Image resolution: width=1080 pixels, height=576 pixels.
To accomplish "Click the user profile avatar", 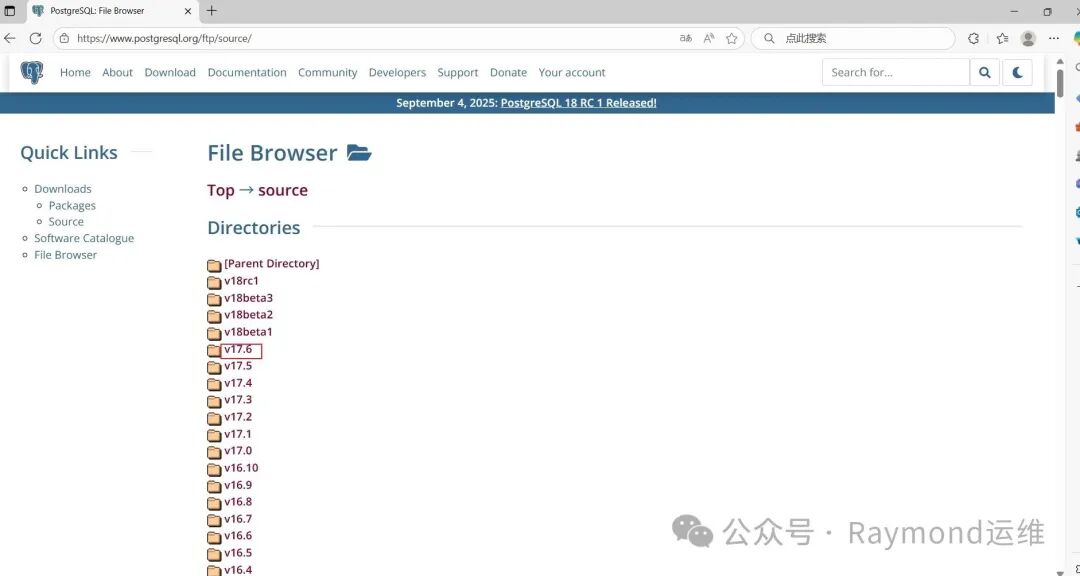I will (x=1028, y=39).
